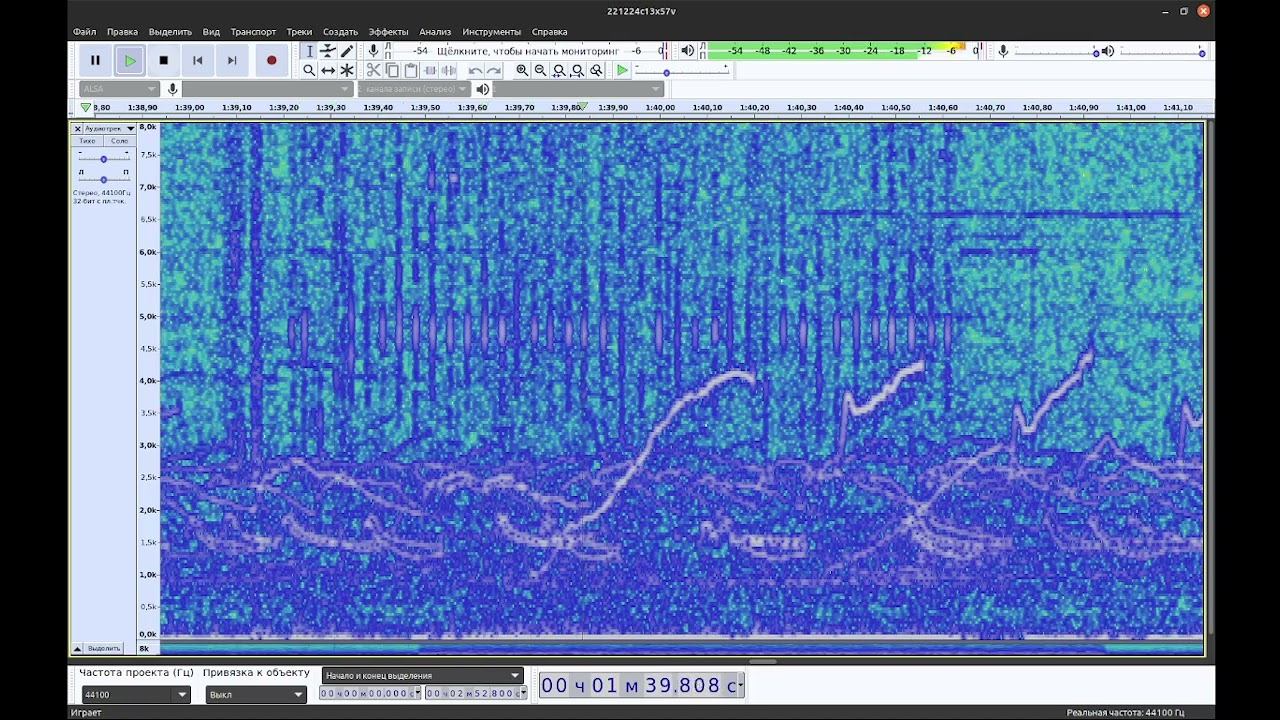Screen dimensions: 1280x720
Task: Open the Аудио трек dropdown menu
Action: [x=110, y=128]
